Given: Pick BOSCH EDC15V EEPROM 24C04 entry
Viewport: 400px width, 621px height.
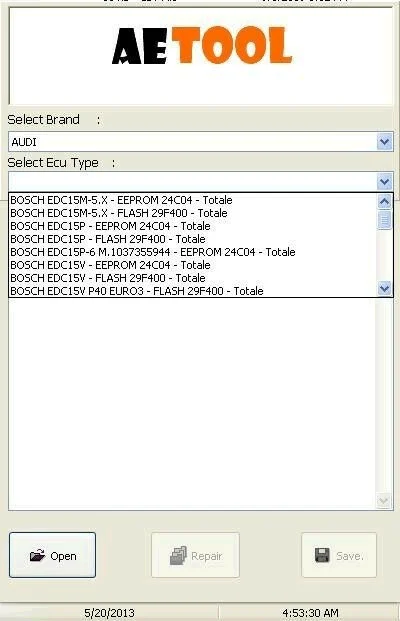Looking at the screenshot, I should pos(110,265).
